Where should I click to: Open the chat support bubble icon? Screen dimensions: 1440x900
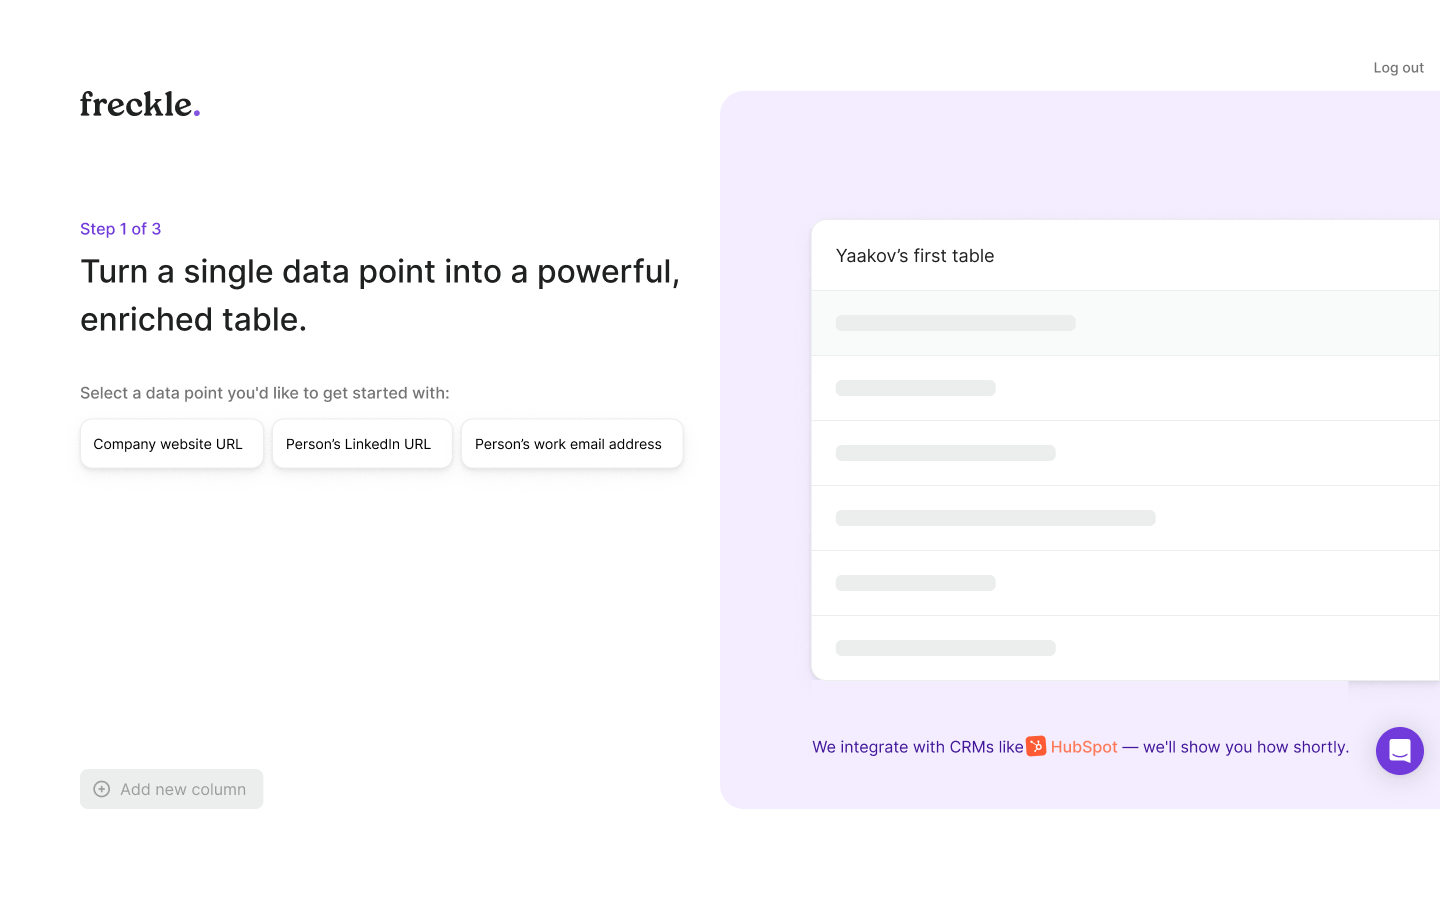1399,751
